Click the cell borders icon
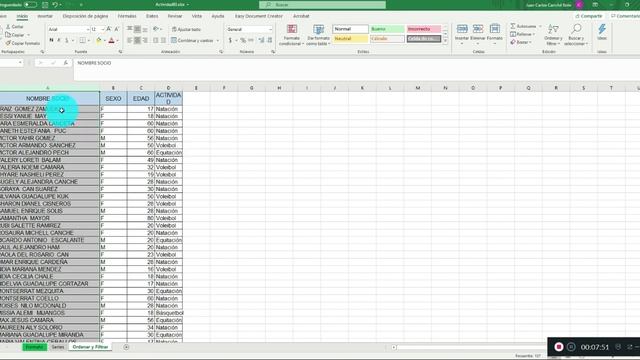The image size is (640, 360). (x=82, y=40)
